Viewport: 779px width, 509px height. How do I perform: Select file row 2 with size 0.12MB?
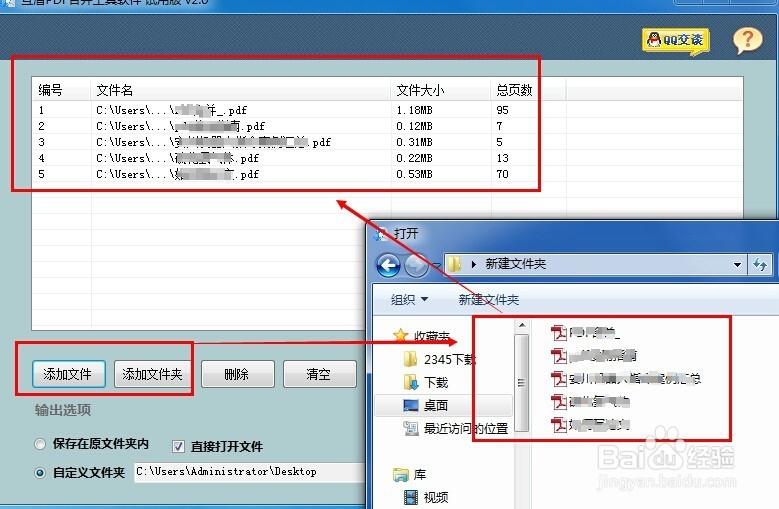tap(388, 126)
